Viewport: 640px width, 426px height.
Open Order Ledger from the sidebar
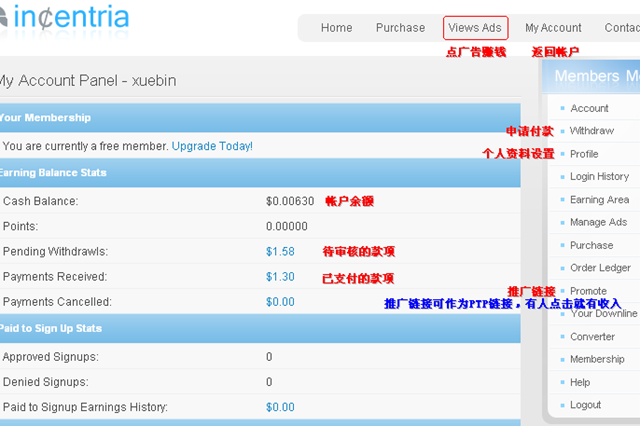tap(600, 268)
